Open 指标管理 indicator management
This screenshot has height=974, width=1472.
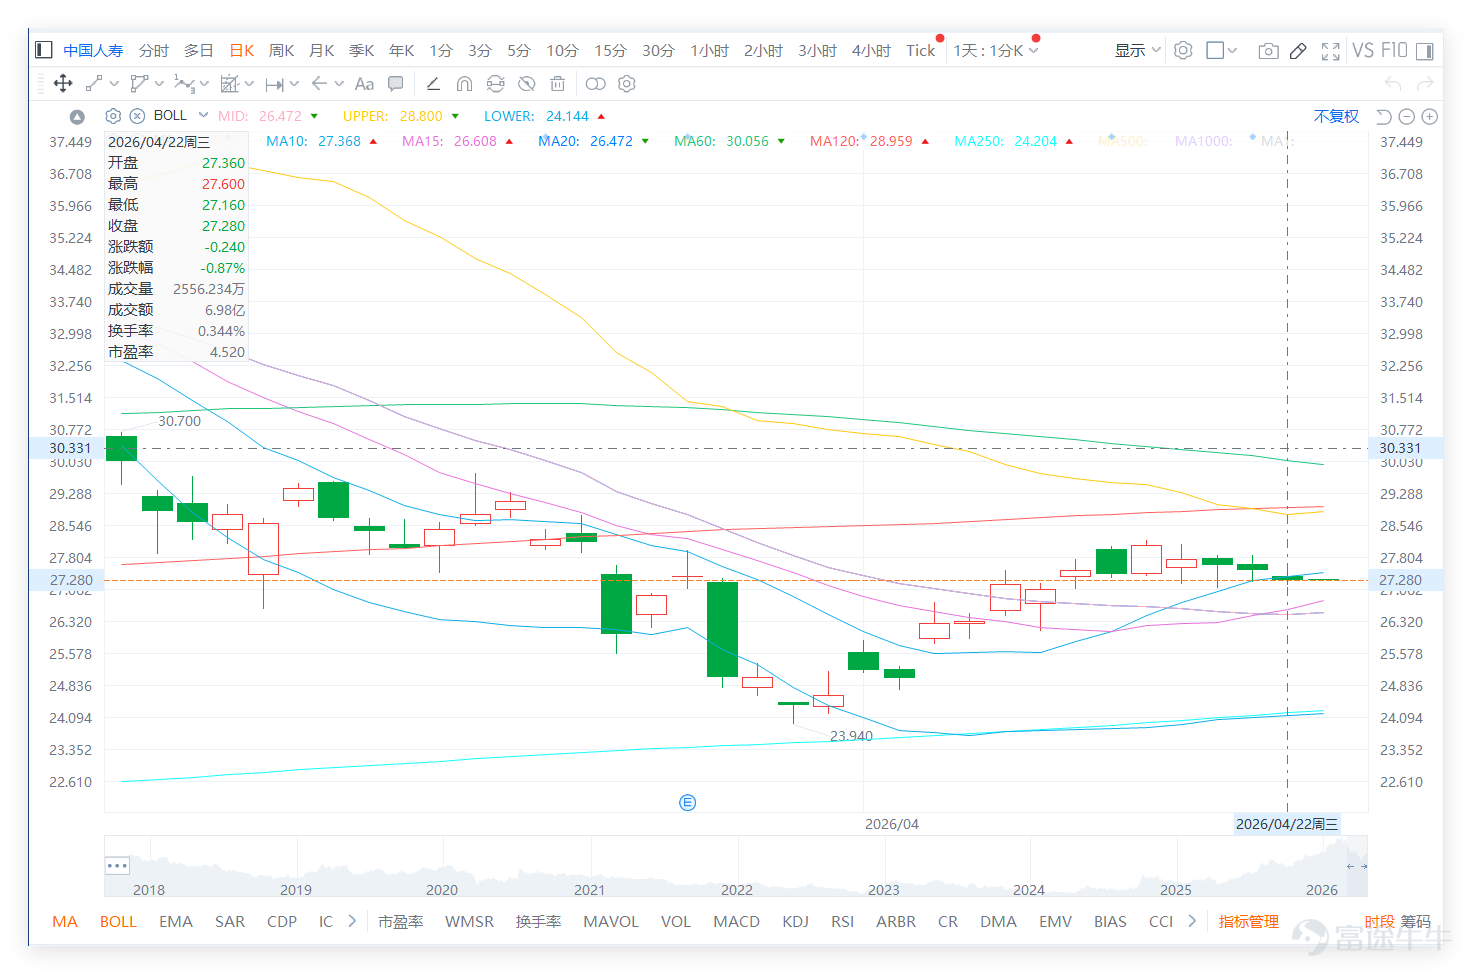tap(1249, 921)
